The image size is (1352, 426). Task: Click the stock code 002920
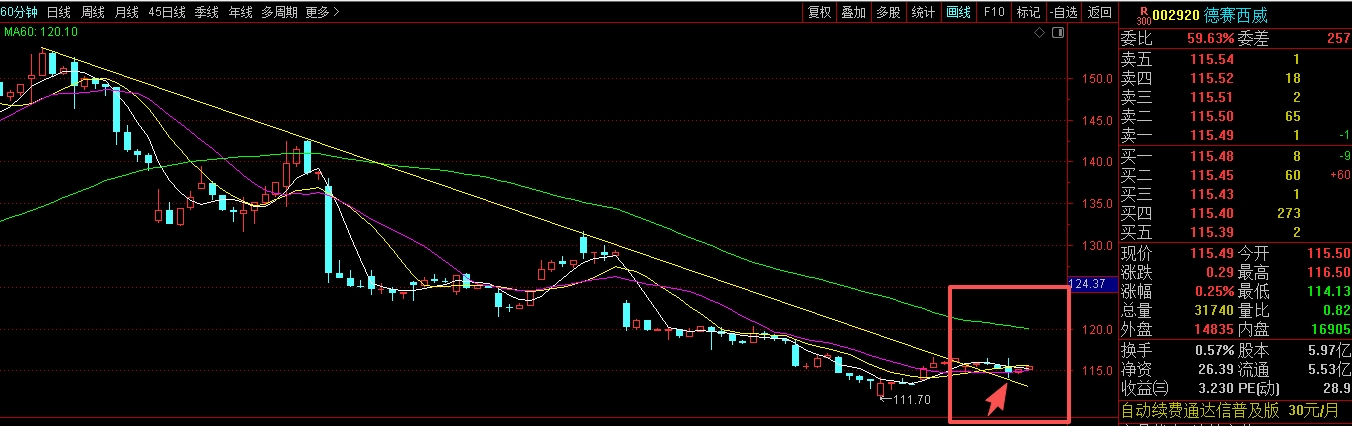[1177, 16]
